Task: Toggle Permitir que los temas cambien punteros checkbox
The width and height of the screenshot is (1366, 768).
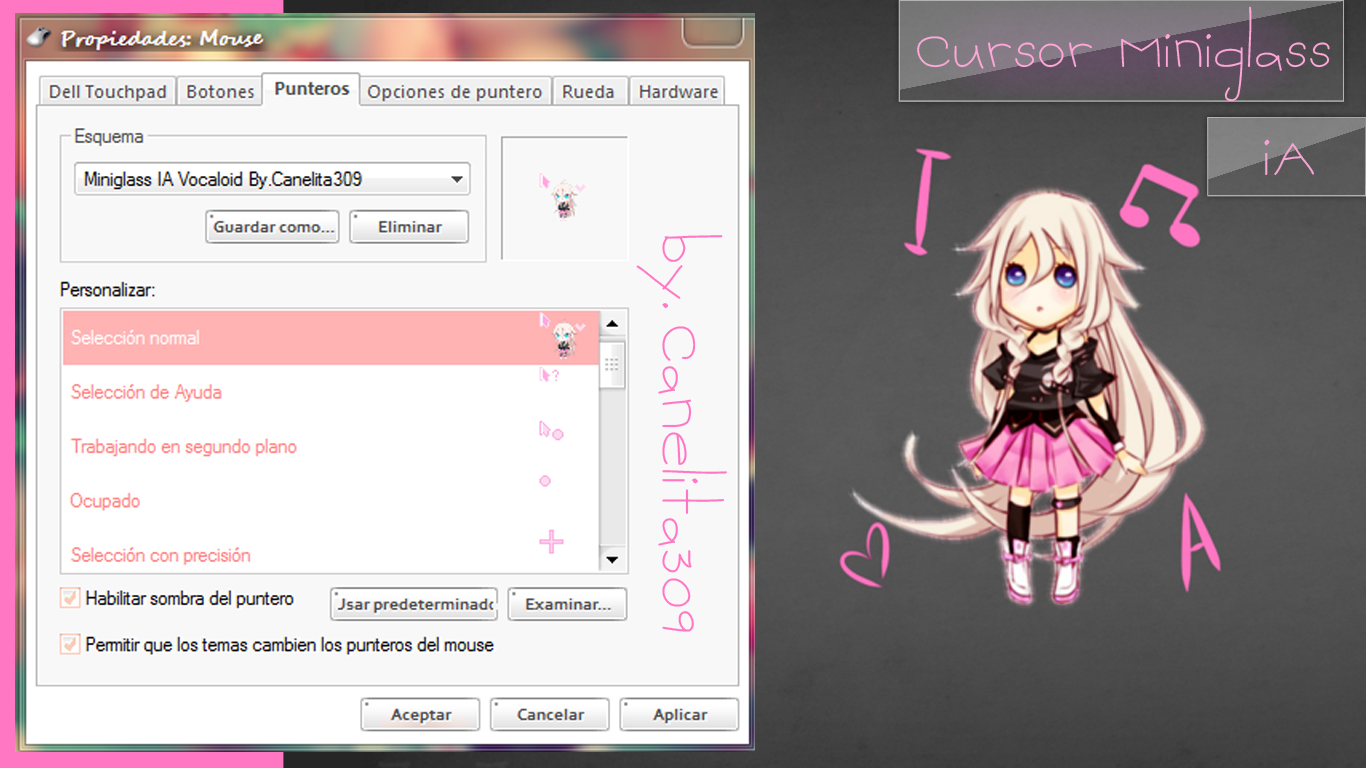Action: [x=70, y=644]
